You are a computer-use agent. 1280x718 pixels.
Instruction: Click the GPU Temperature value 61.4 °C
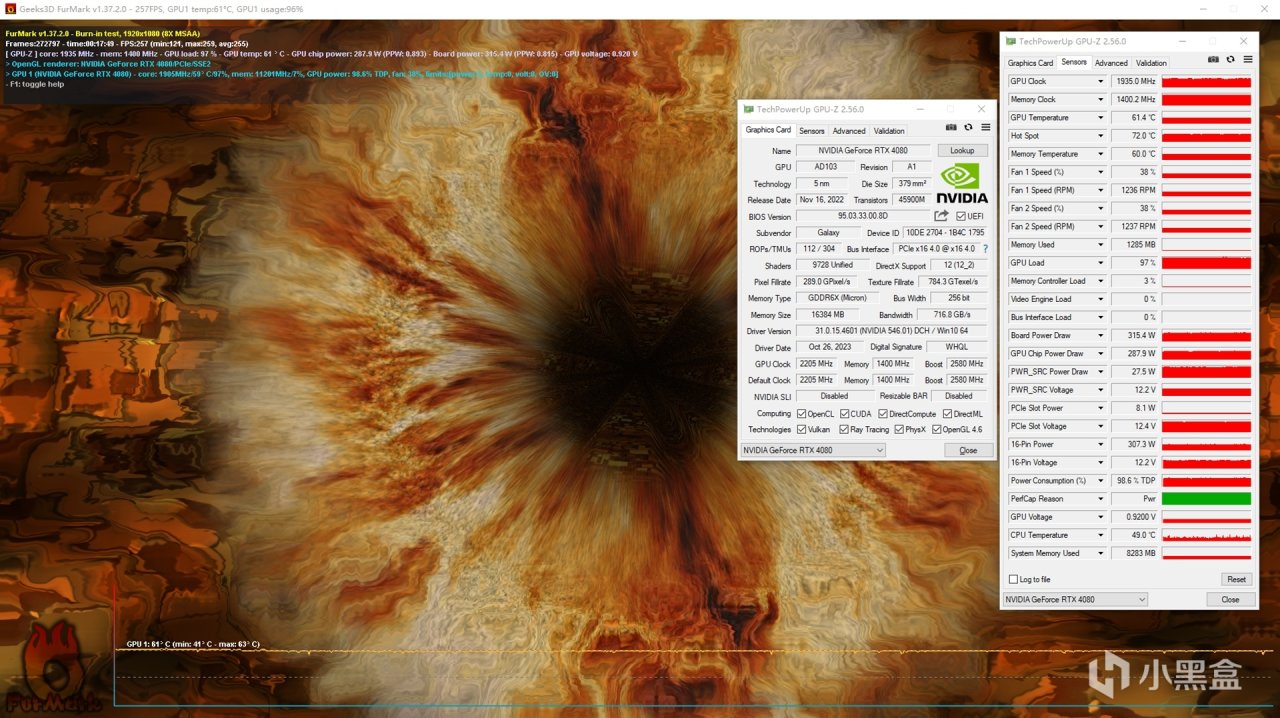tap(1134, 118)
